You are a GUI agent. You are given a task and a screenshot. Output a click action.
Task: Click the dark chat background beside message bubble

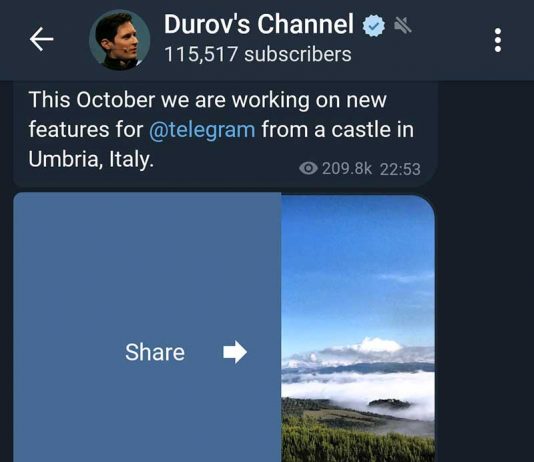(x=485, y=272)
